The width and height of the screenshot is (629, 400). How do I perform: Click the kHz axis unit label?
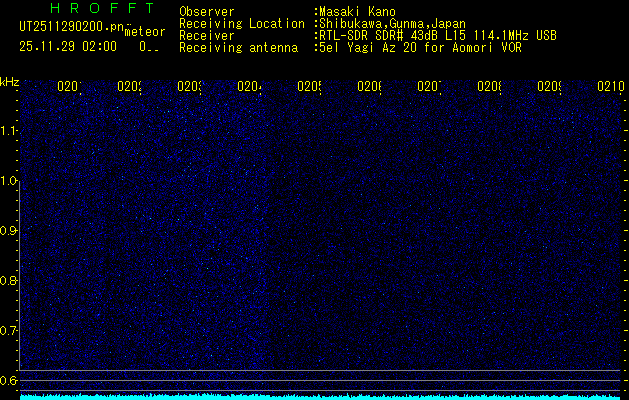[x=10, y=83]
